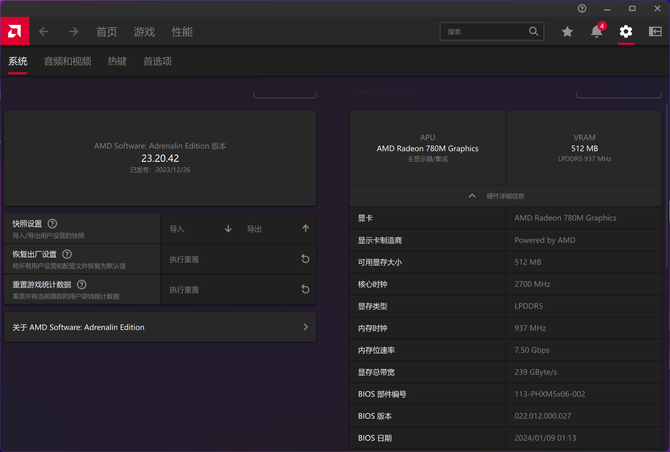
Task: Show help for 恢复出厂设置
Action: click(67, 254)
